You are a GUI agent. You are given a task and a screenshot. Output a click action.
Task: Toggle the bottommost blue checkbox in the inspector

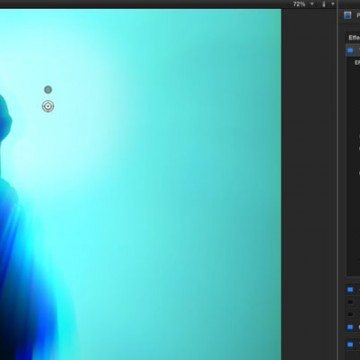[350, 344]
